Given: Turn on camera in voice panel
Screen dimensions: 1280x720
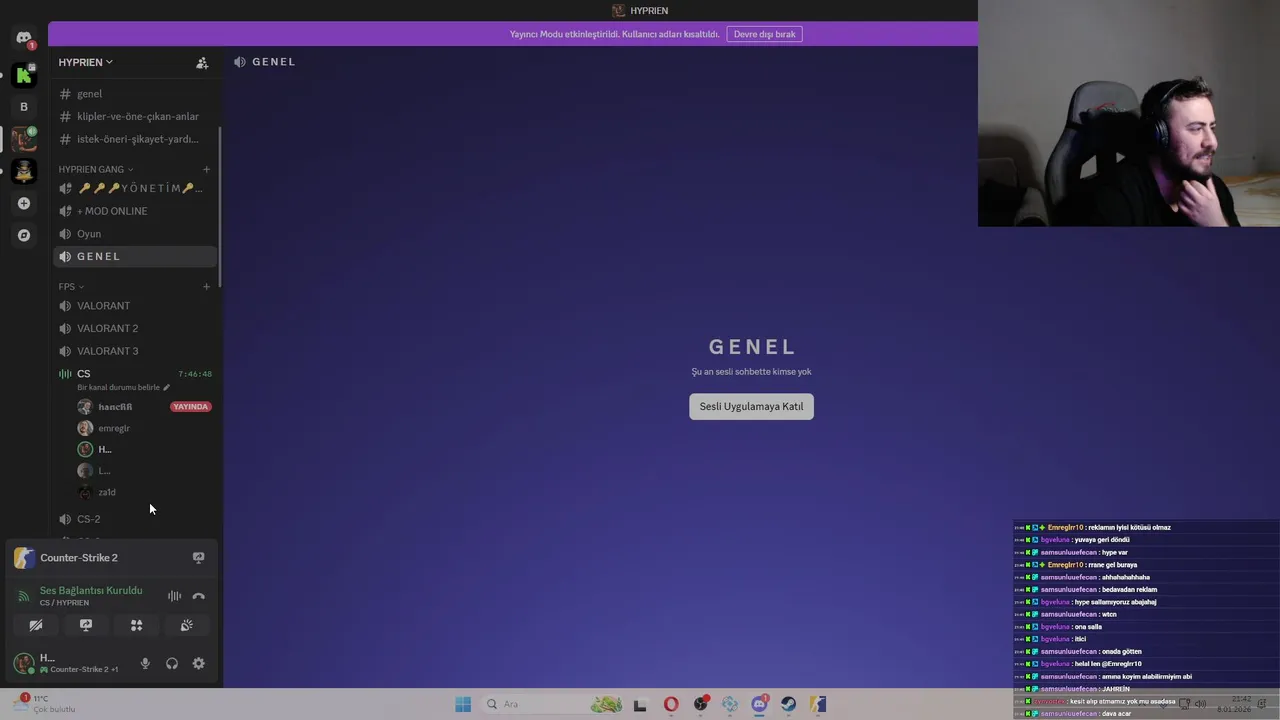Looking at the screenshot, I should 36,626.
